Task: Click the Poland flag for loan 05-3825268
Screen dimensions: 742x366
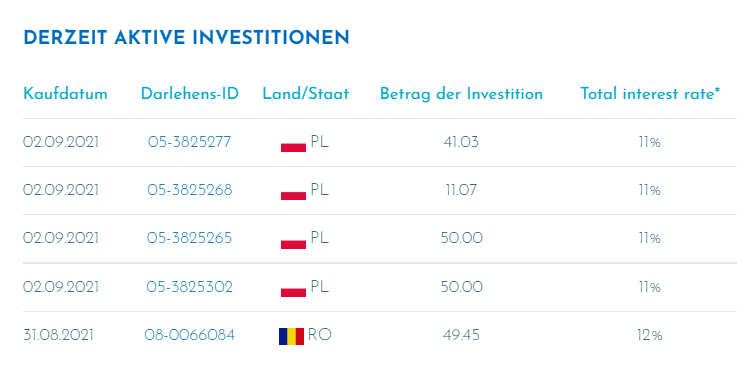Action: [x=293, y=191]
